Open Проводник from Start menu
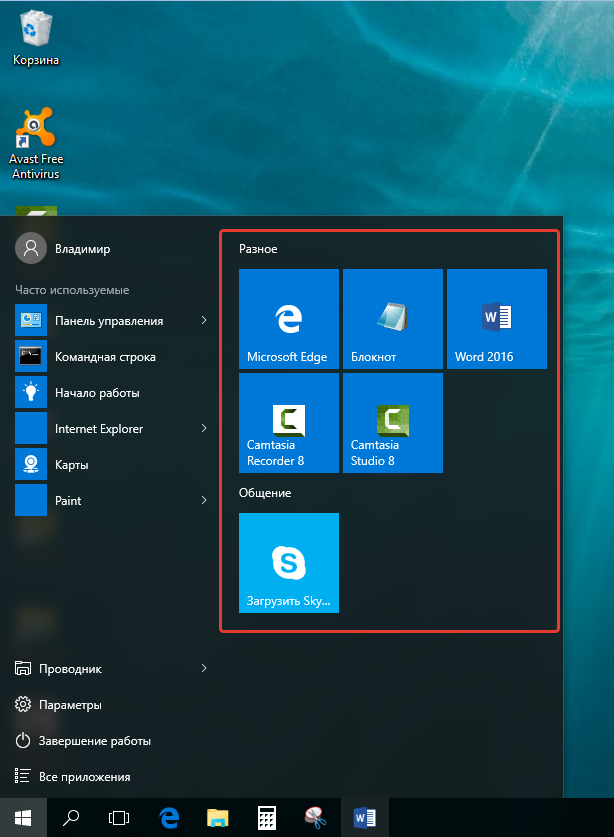The height and width of the screenshot is (837, 614). point(112,668)
